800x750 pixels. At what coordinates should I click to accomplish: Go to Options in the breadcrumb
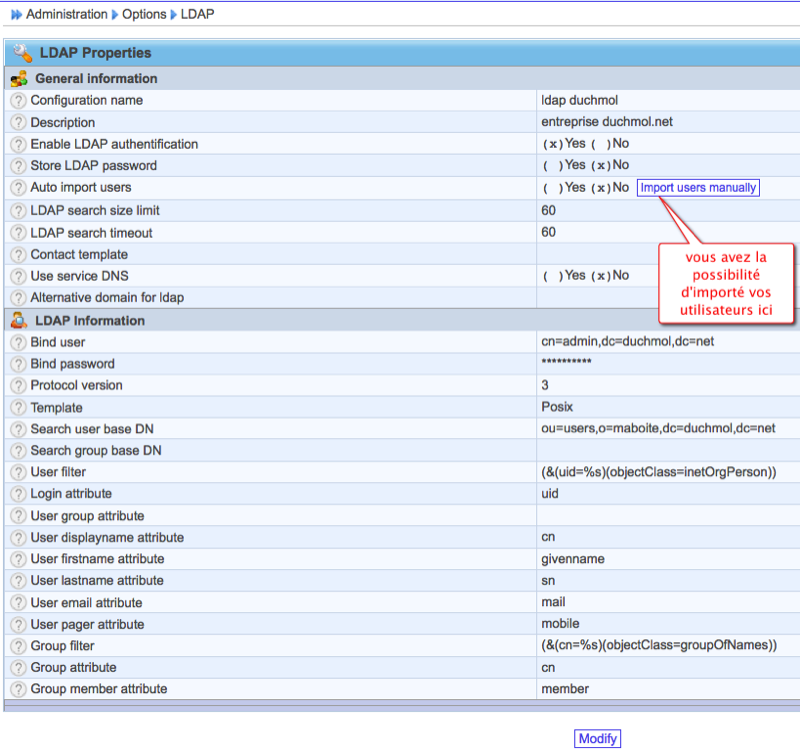[144, 14]
